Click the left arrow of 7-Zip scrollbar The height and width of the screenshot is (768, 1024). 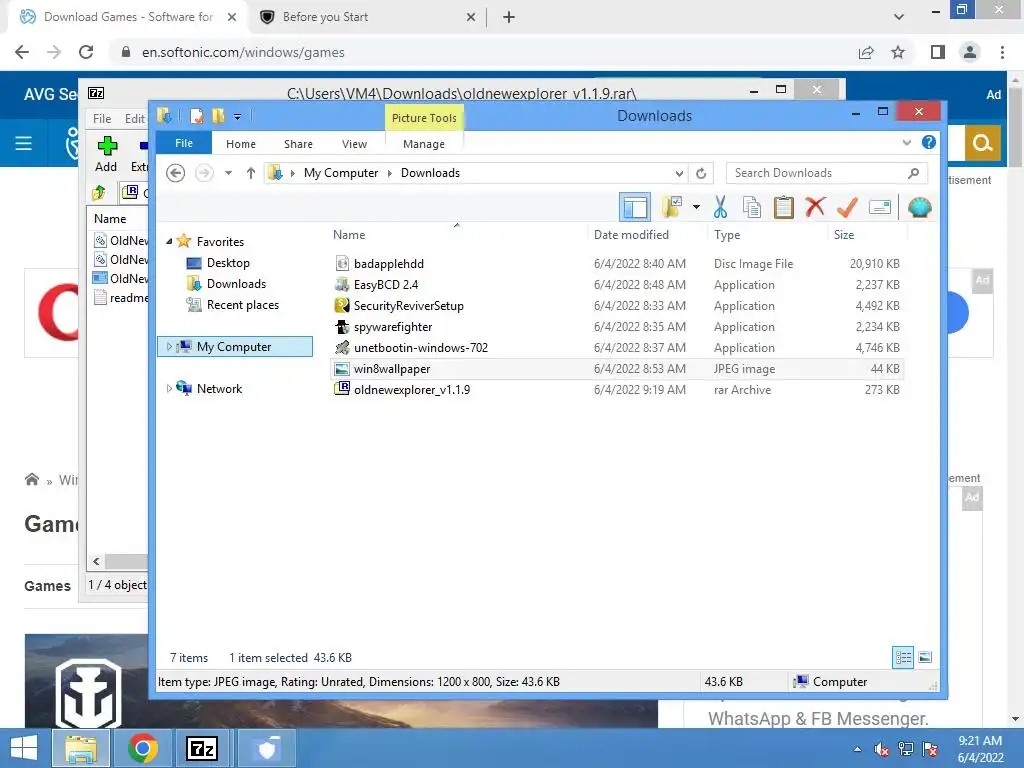click(x=96, y=561)
